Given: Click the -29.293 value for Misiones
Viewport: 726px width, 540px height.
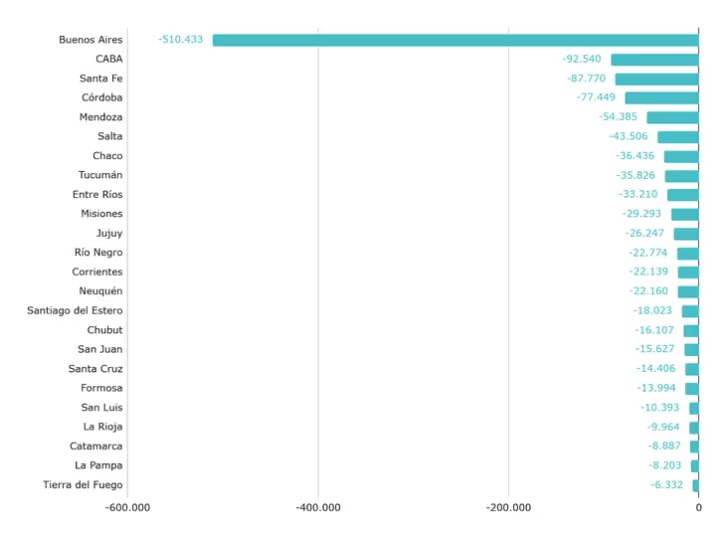Looking at the screenshot, I should point(643,214).
